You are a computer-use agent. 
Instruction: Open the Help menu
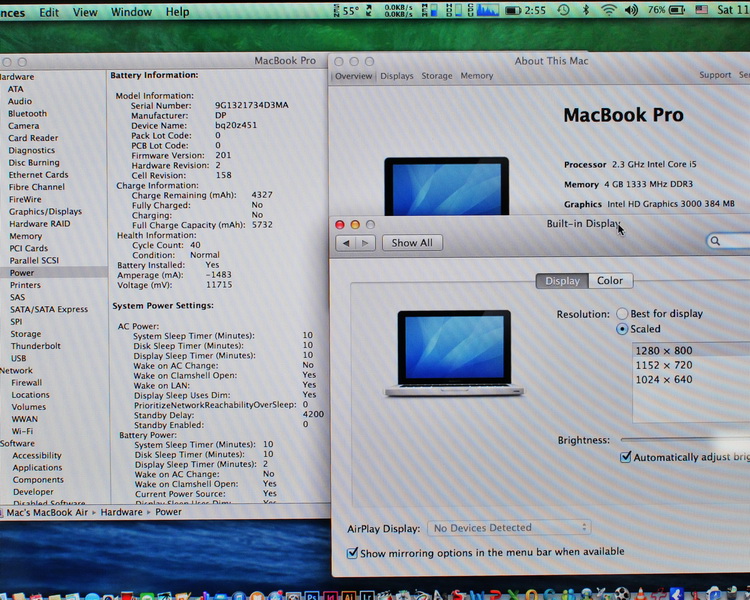[177, 11]
